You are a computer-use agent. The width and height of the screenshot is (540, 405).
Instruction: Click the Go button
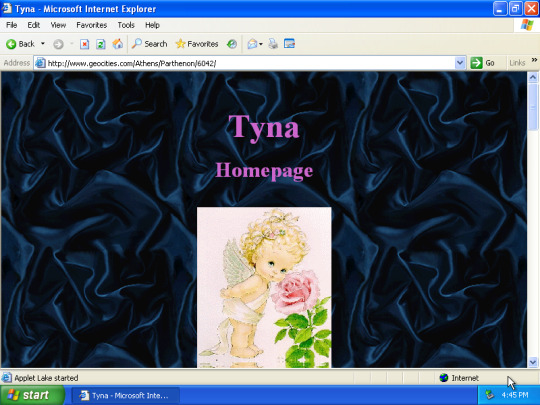coord(482,63)
